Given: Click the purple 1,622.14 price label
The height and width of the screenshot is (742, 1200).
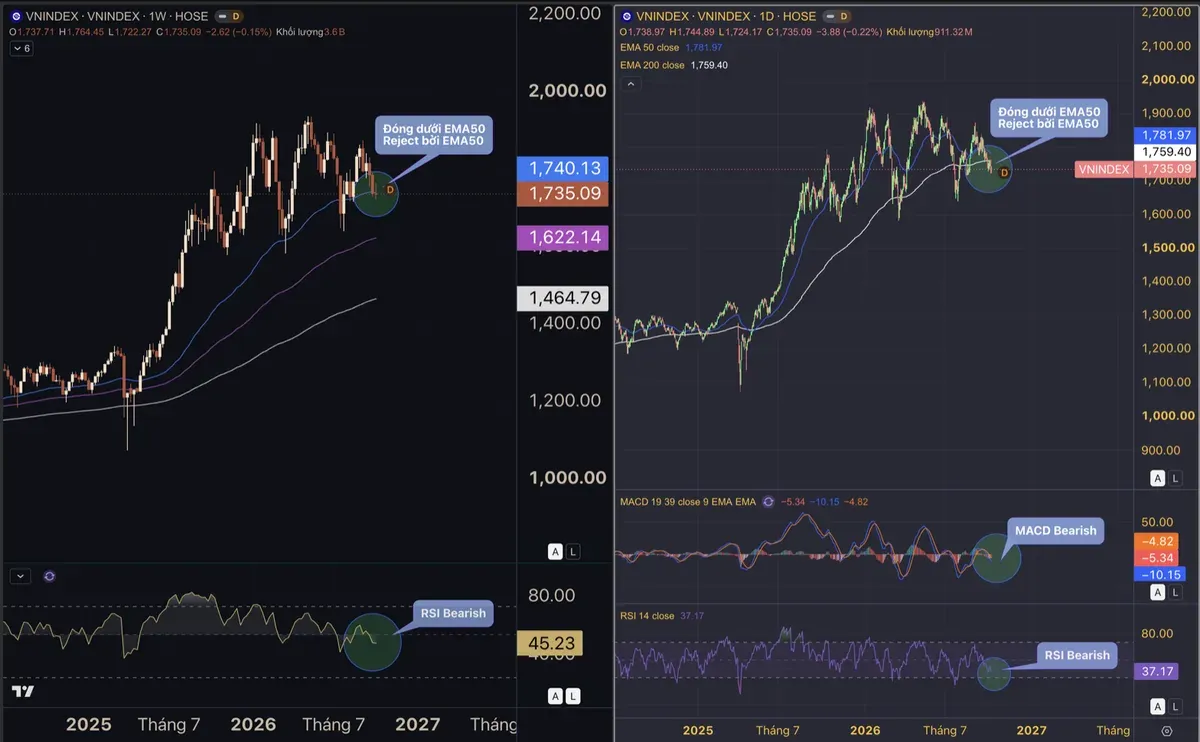Looking at the screenshot, I should (561, 238).
